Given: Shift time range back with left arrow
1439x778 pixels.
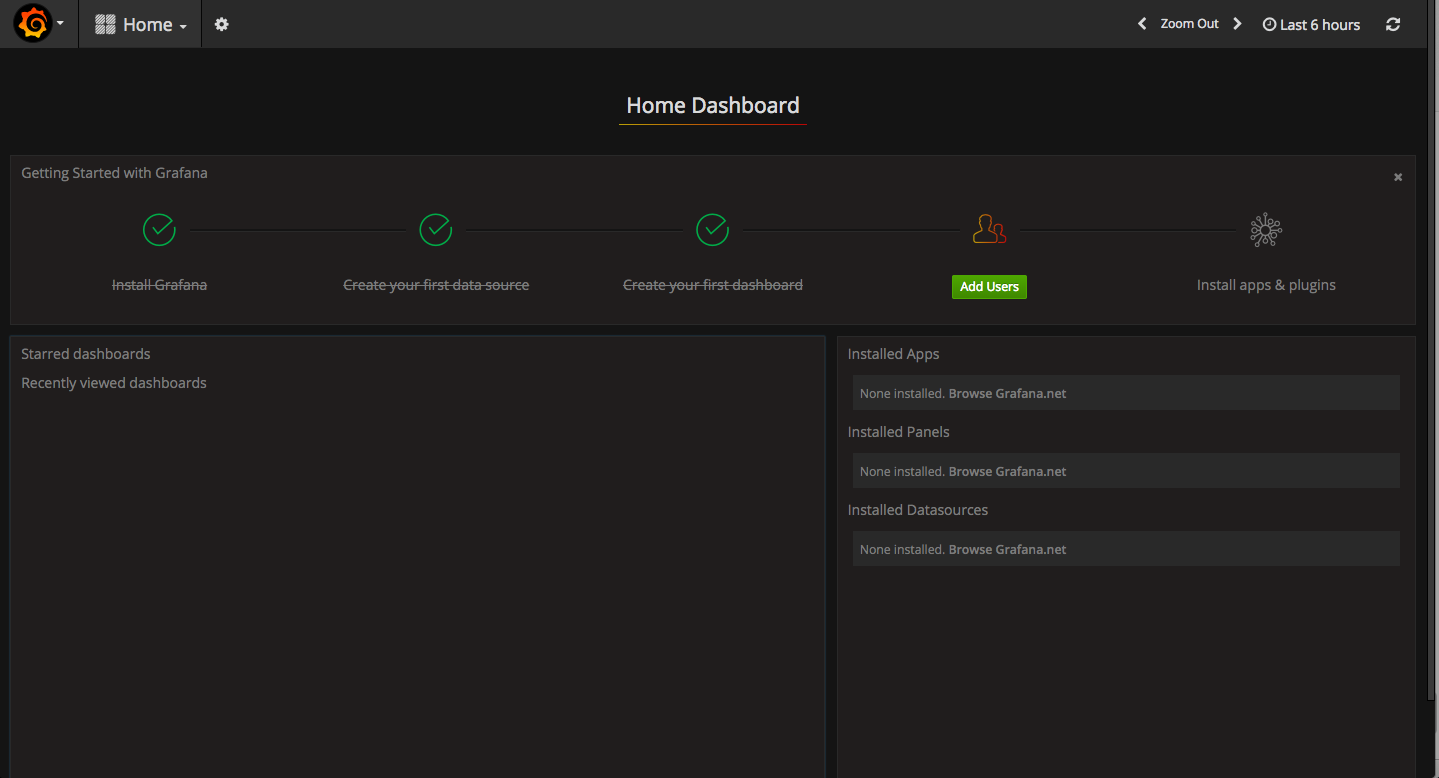Looking at the screenshot, I should pyautogui.click(x=1142, y=24).
